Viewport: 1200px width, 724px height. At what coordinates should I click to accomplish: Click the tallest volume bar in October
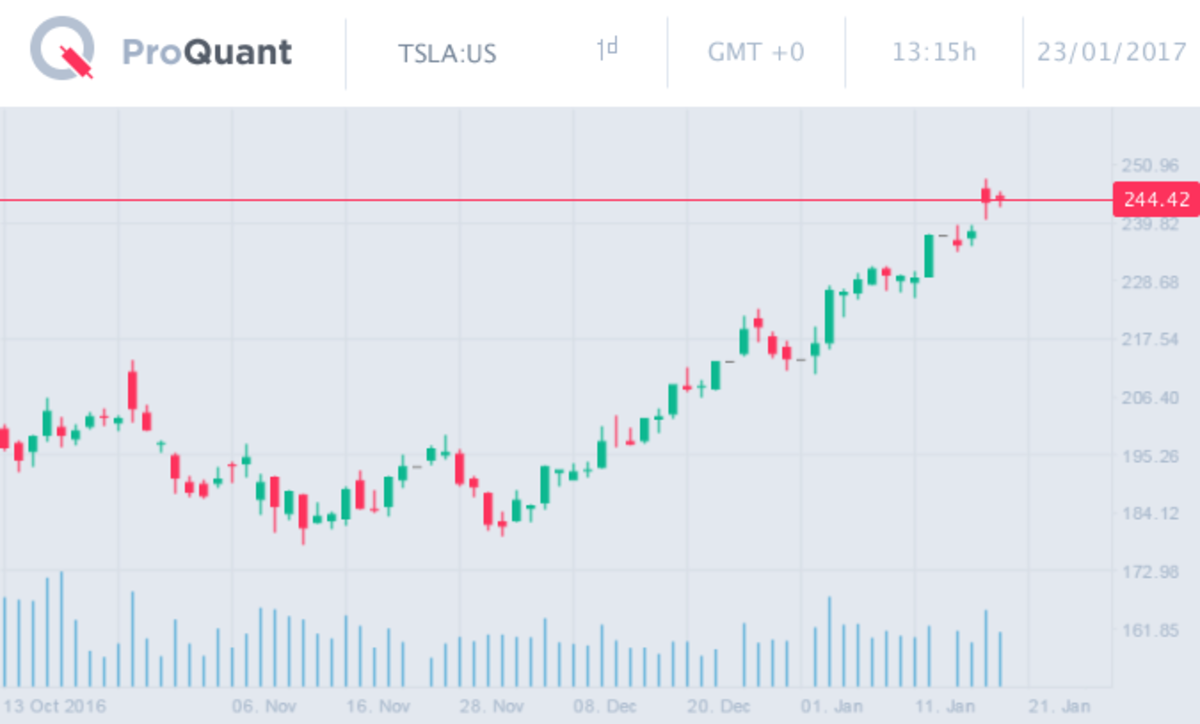pos(61,630)
